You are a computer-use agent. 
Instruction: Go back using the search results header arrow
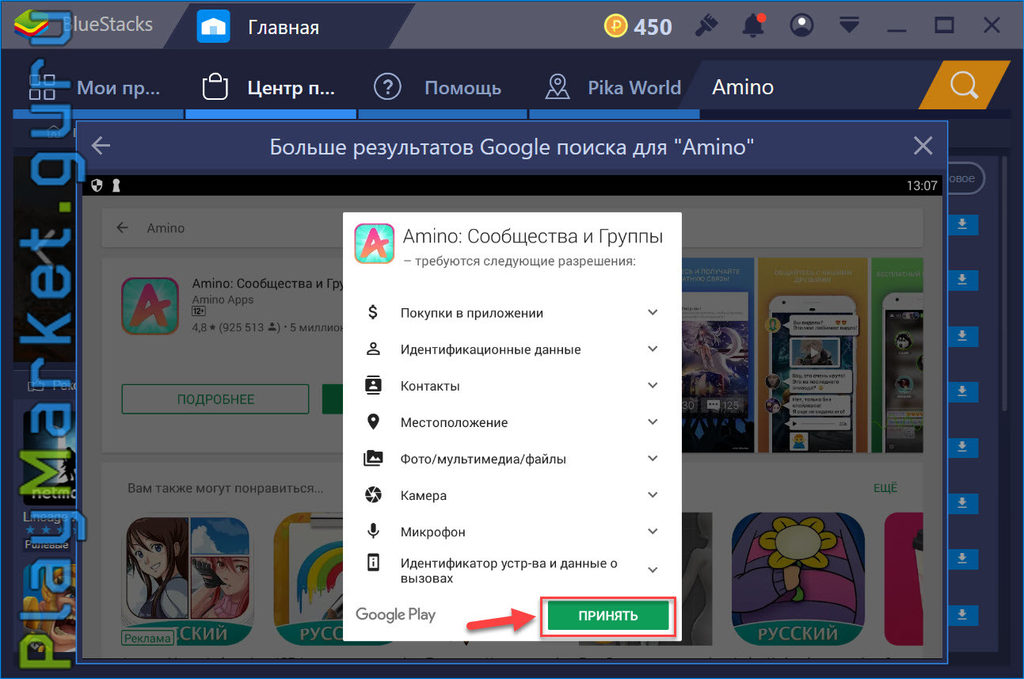(x=101, y=146)
